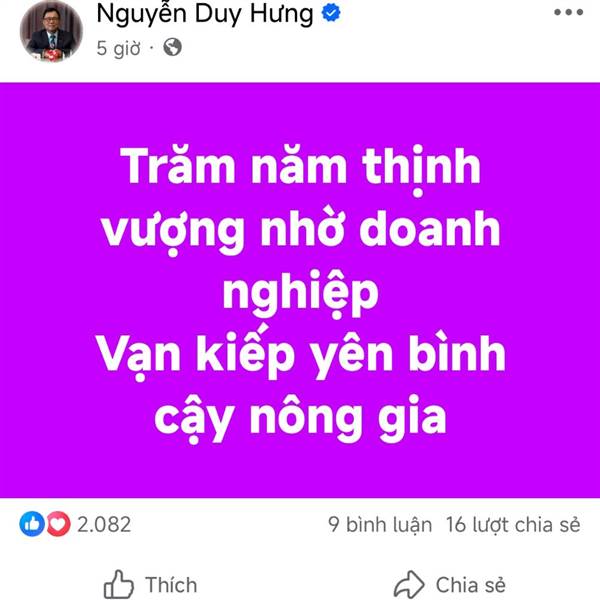Click the blue like reaction icon
This screenshot has width=600, height=600.
[32, 524]
